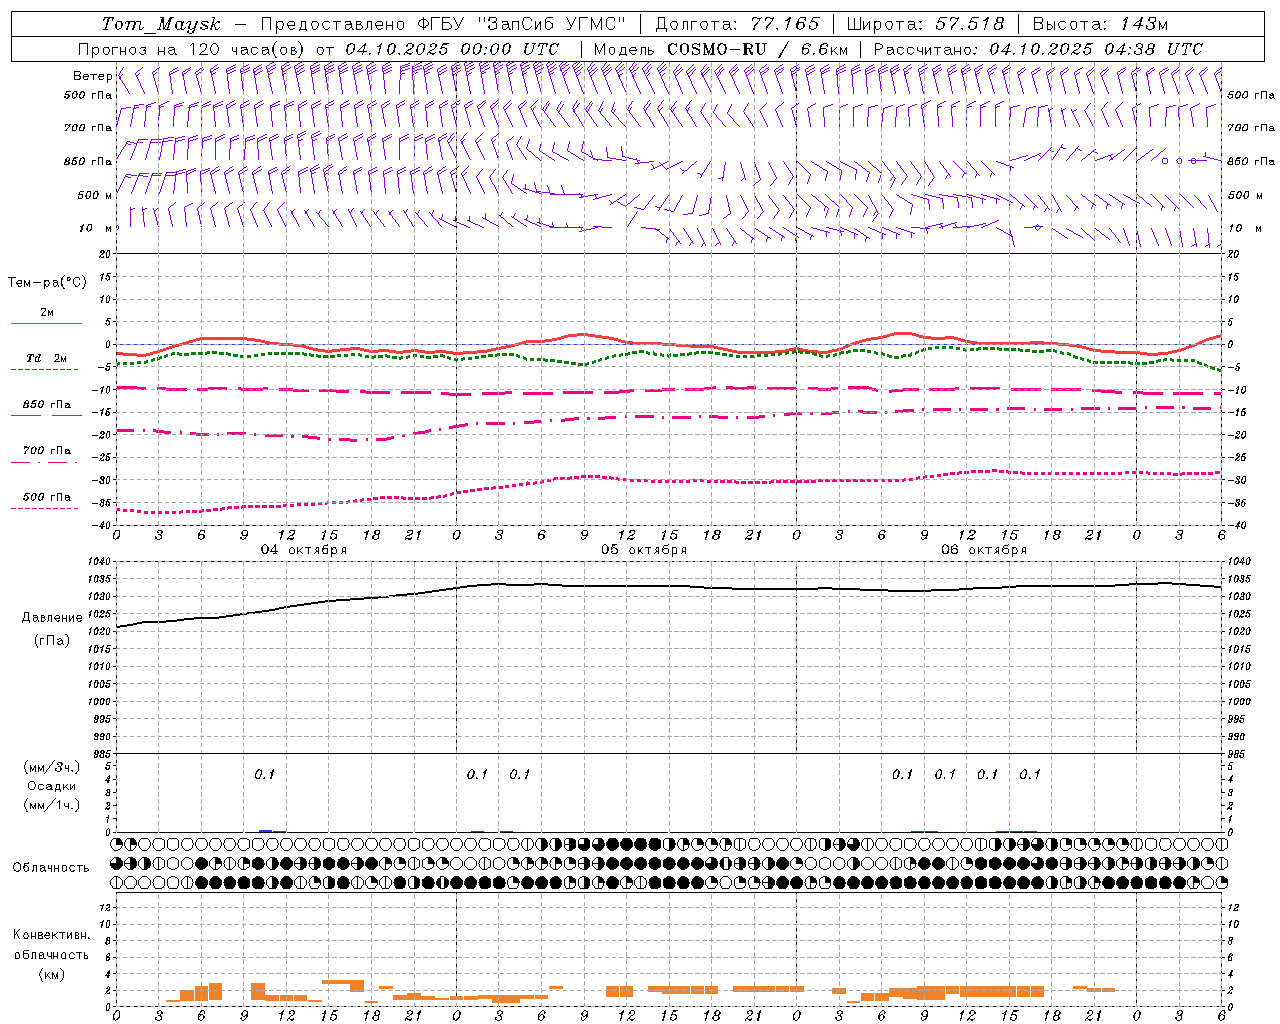Click the forecast start 04.10.2025 00:00 UTC
The width and height of the screenshot is (1280, 1024).
[452, 49]
